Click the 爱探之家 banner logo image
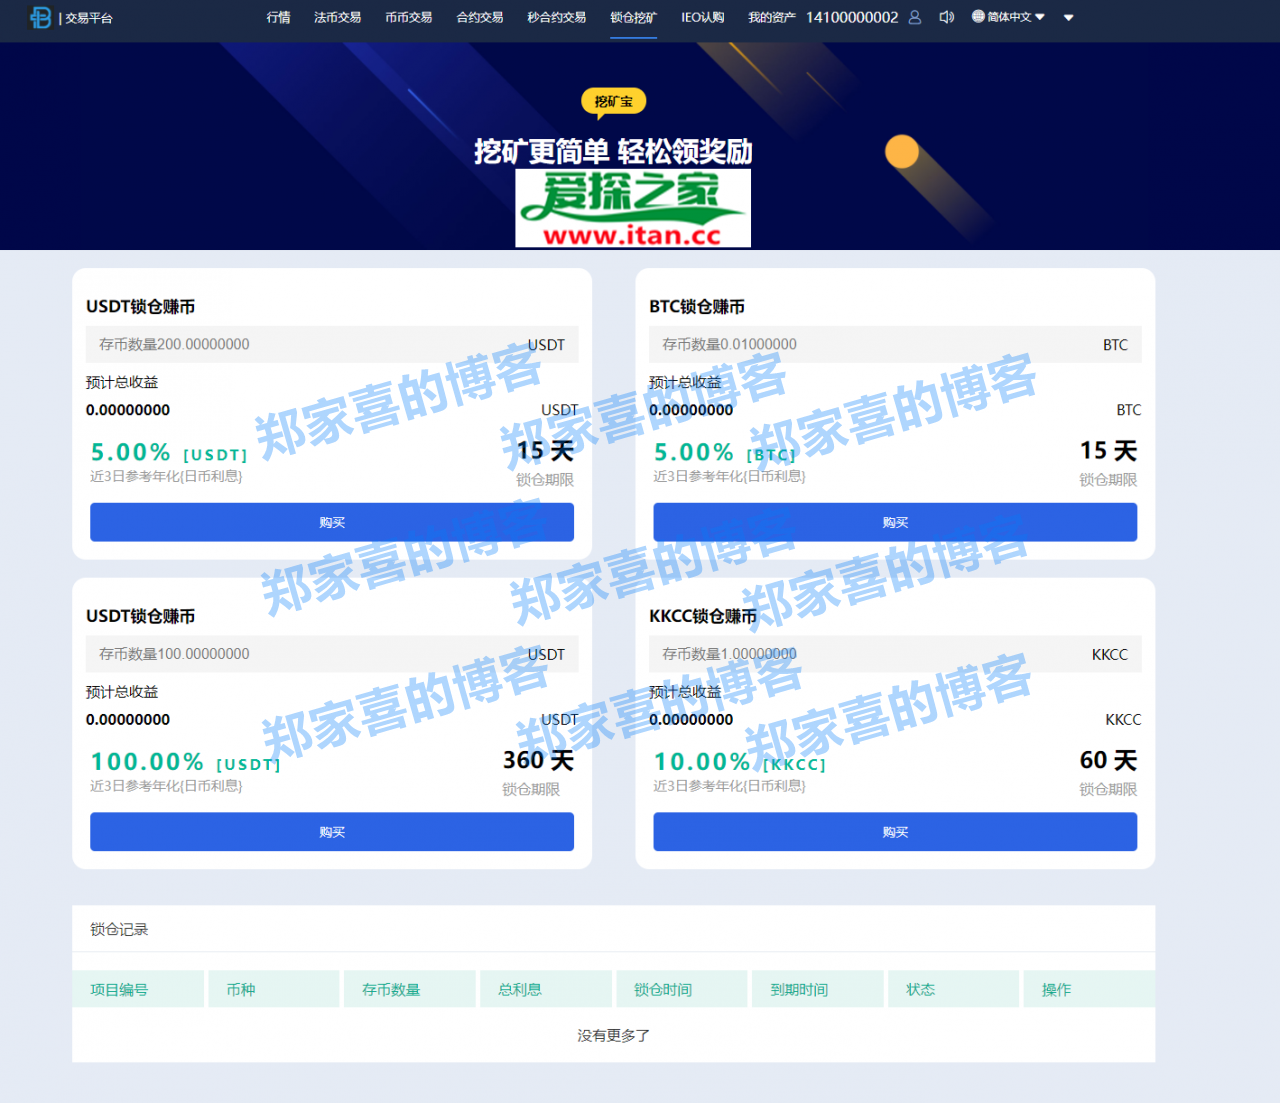The image size is (1280, 1103). click(633, 208)
